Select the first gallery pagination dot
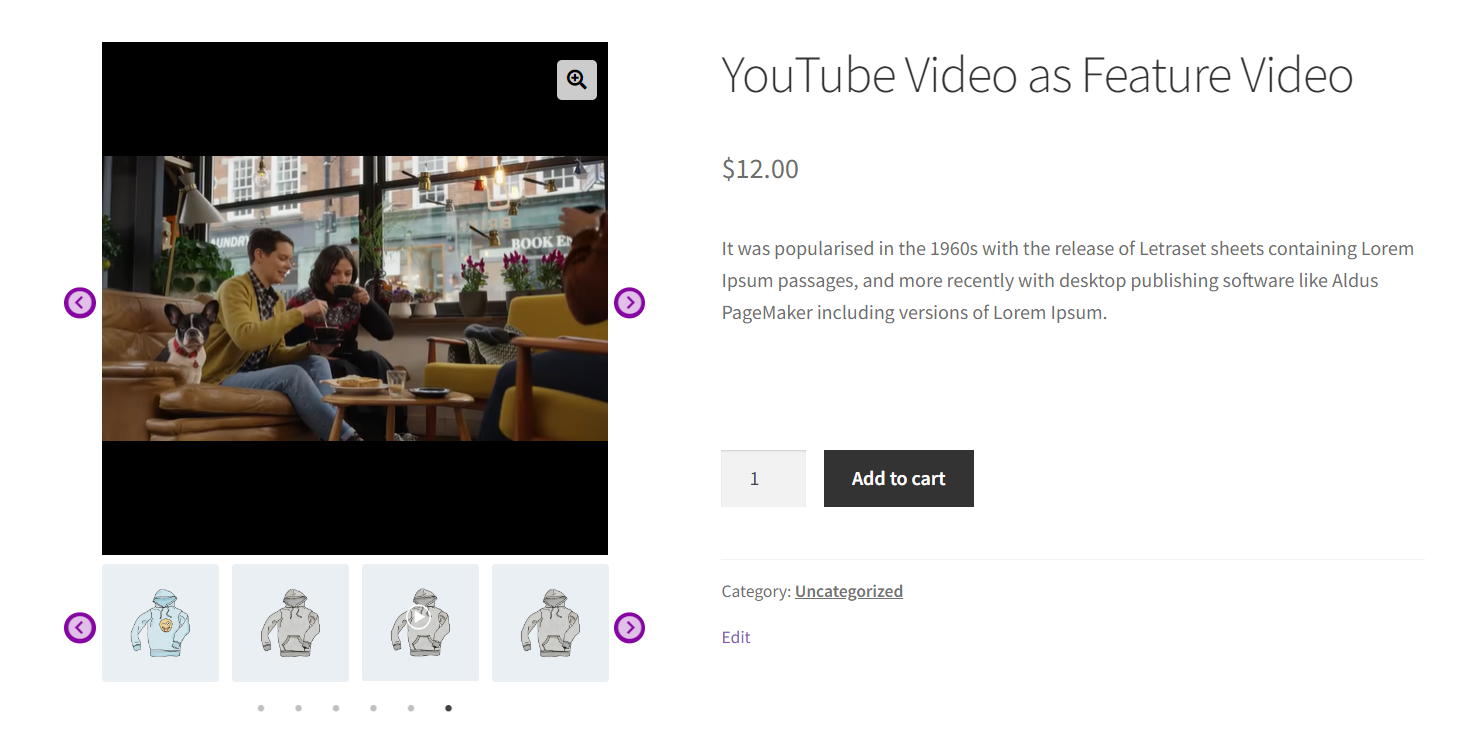The image size is (1467, 735). point(261,707)
